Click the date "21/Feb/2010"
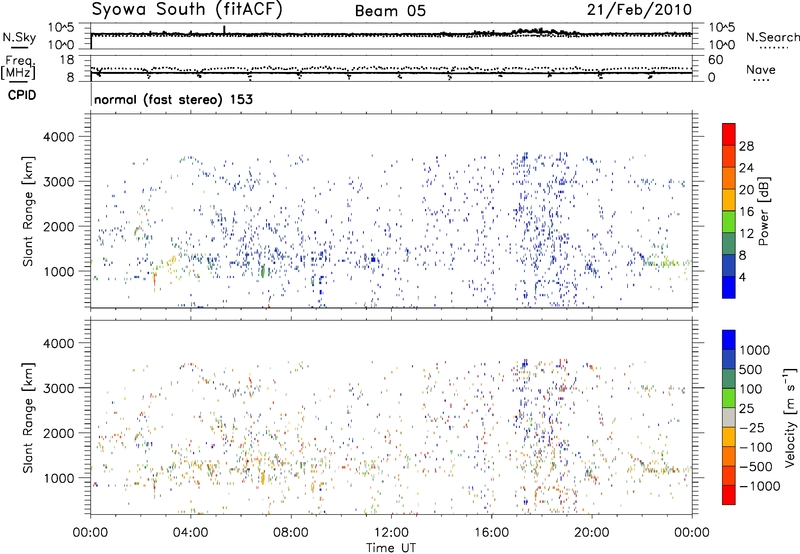Image resolution: width=800 pixels, height=554 pixels. pyautogui.click(x=639, y=9)
